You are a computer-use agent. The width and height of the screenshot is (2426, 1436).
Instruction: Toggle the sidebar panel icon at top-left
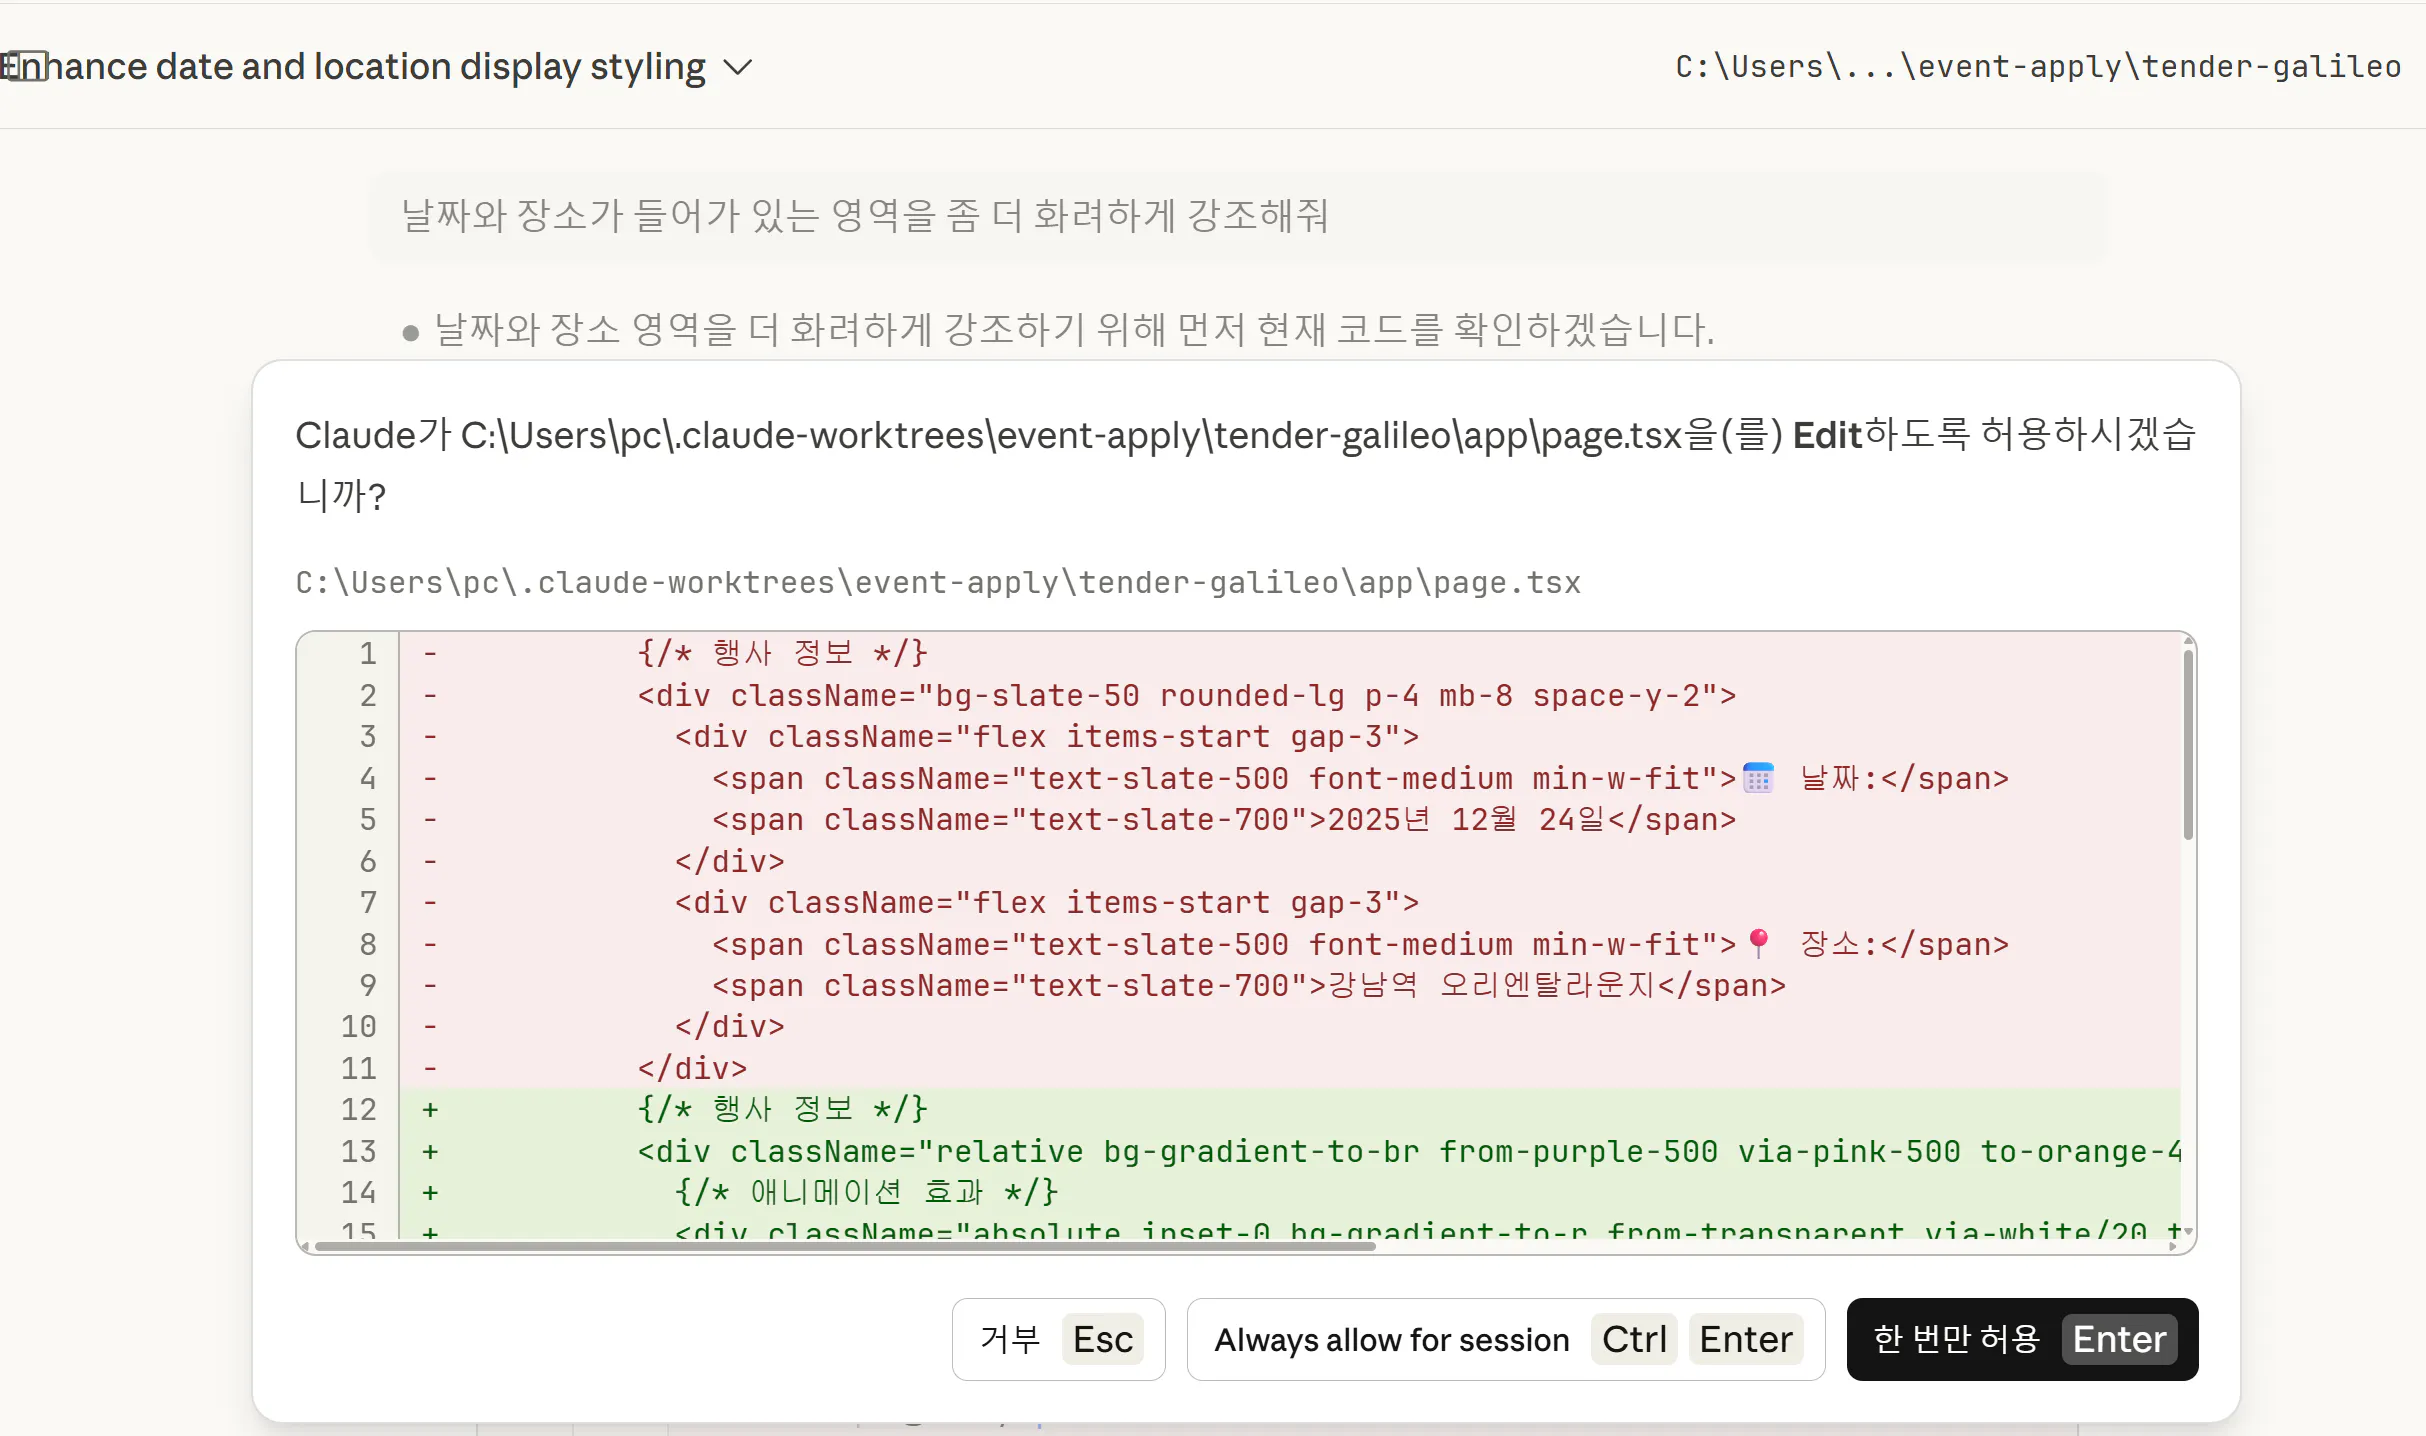click(x=26, y=66)
